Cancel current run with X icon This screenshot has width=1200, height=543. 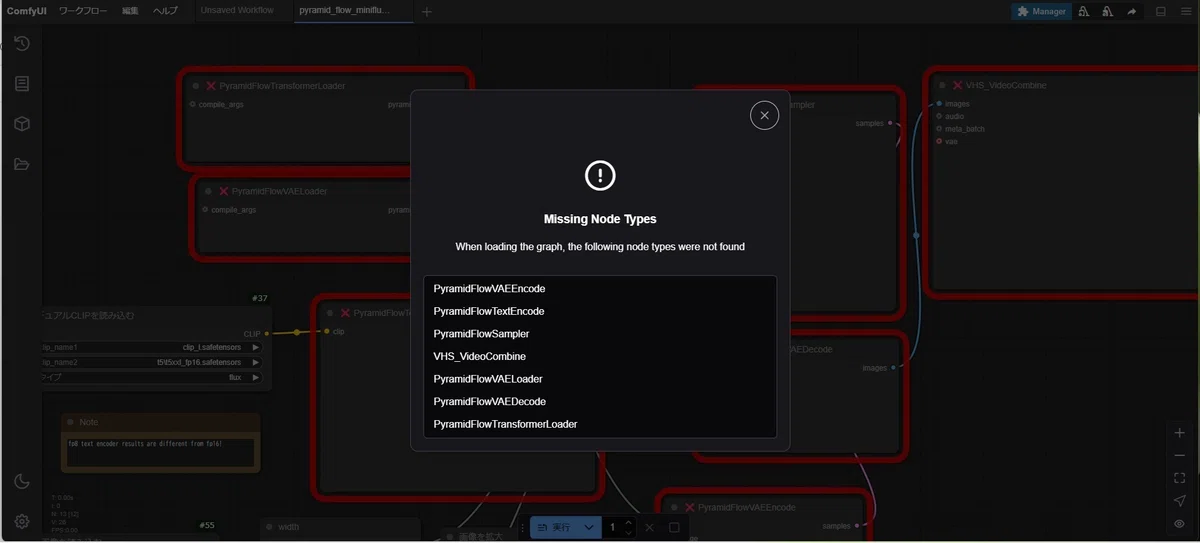pyautogui.click(x=650, y=527)
